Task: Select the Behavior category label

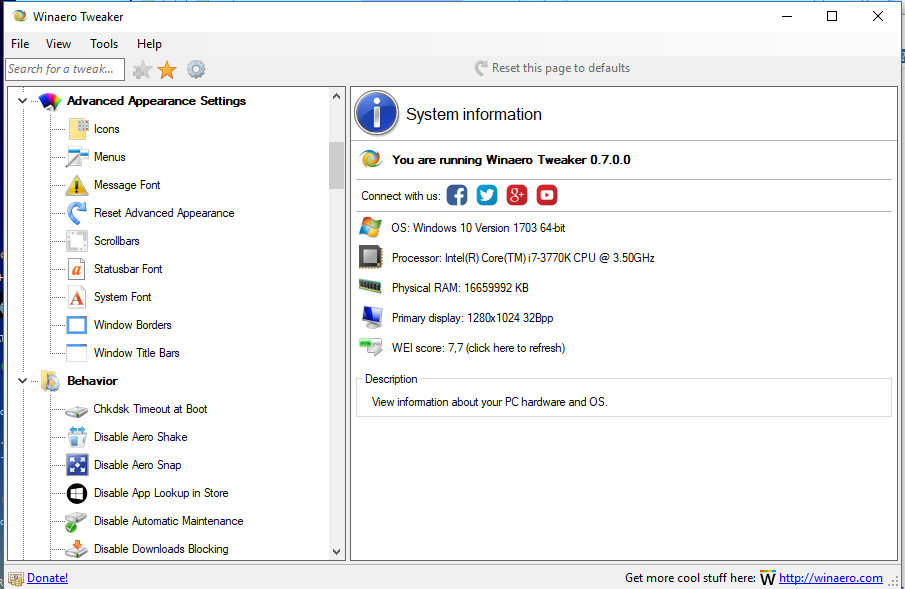Action: [x=92, y=381]
